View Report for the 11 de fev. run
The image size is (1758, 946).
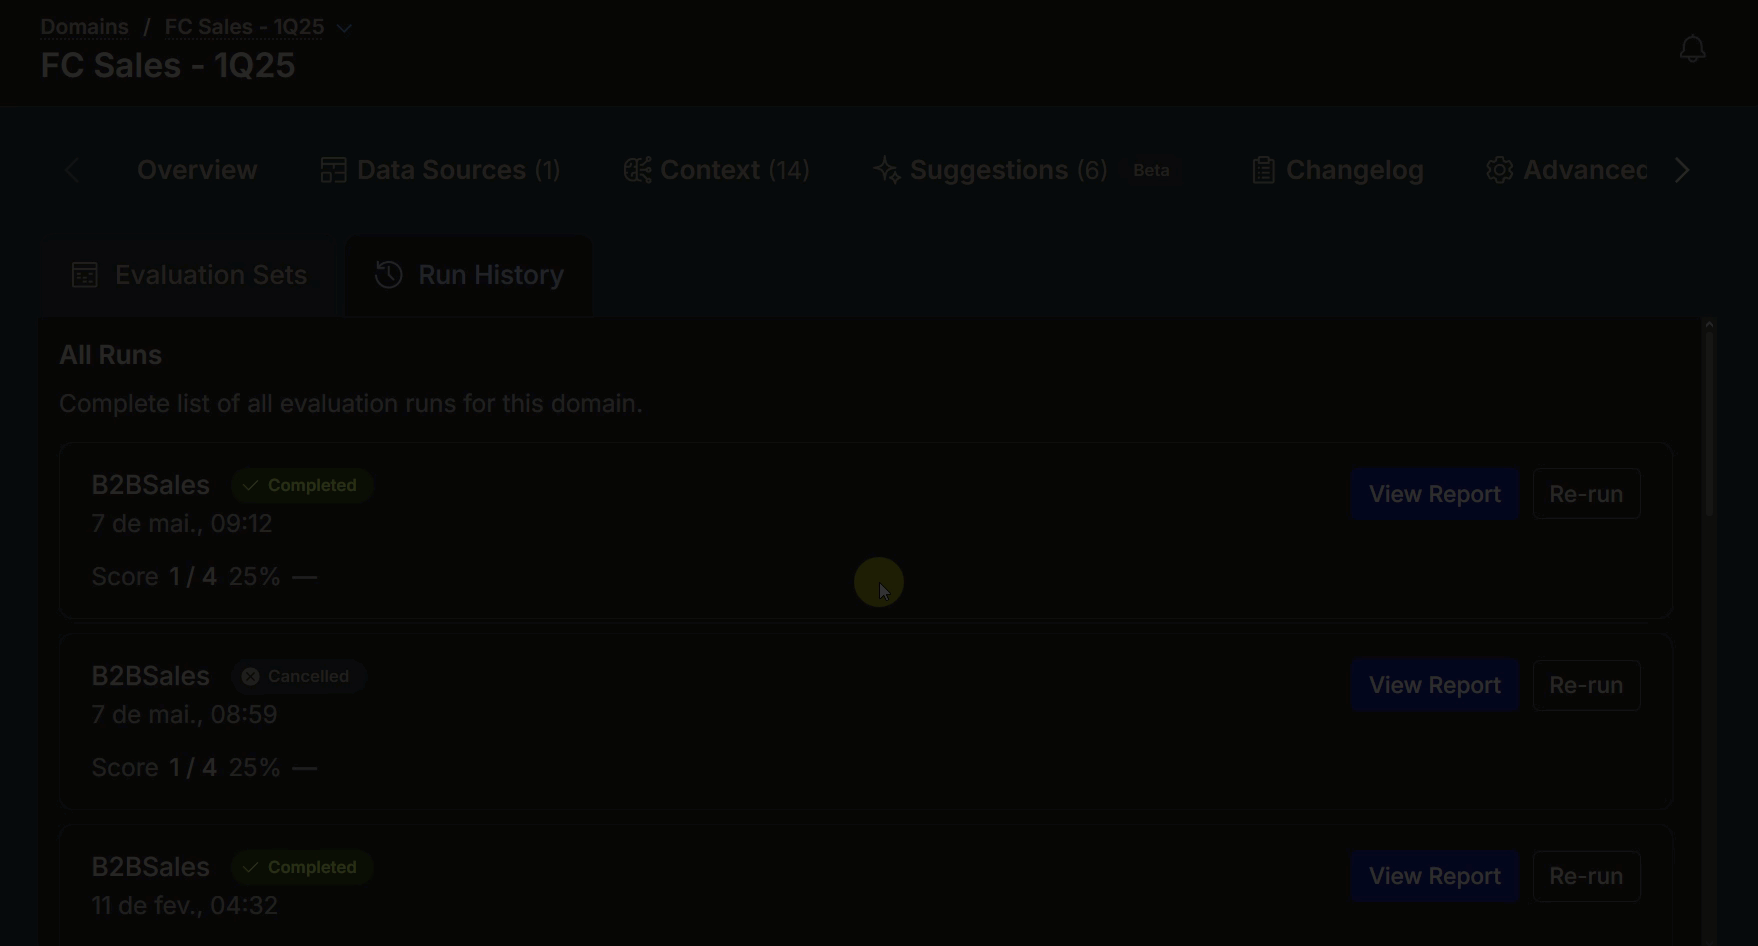tap(1434, 876)
